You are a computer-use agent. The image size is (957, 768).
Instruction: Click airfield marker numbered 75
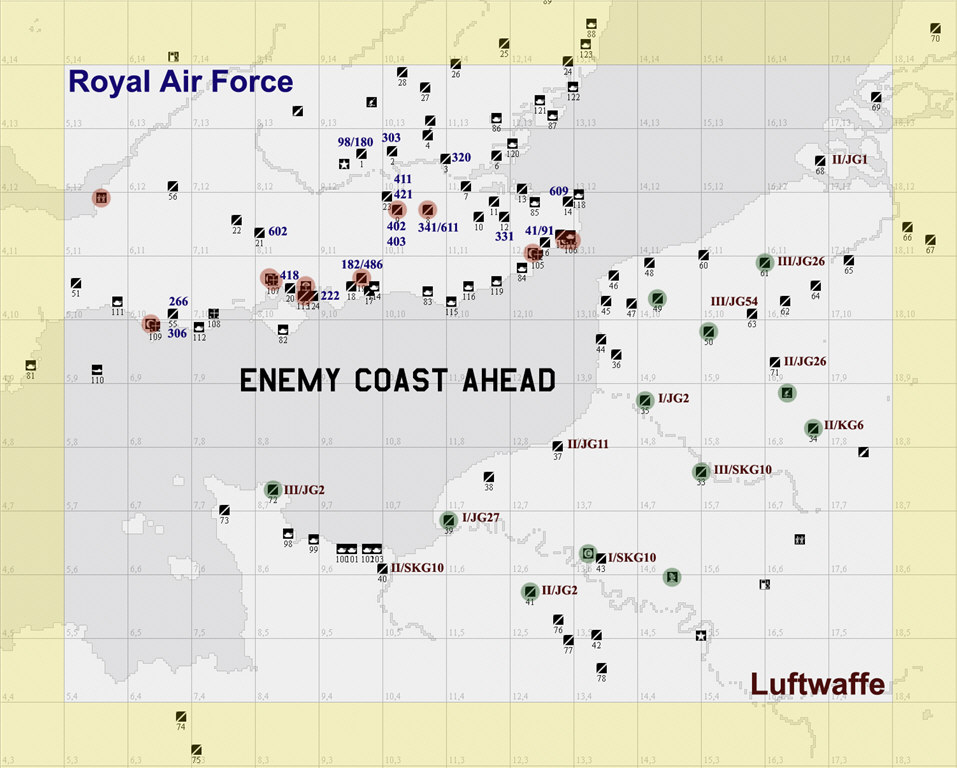click(196, 750)
